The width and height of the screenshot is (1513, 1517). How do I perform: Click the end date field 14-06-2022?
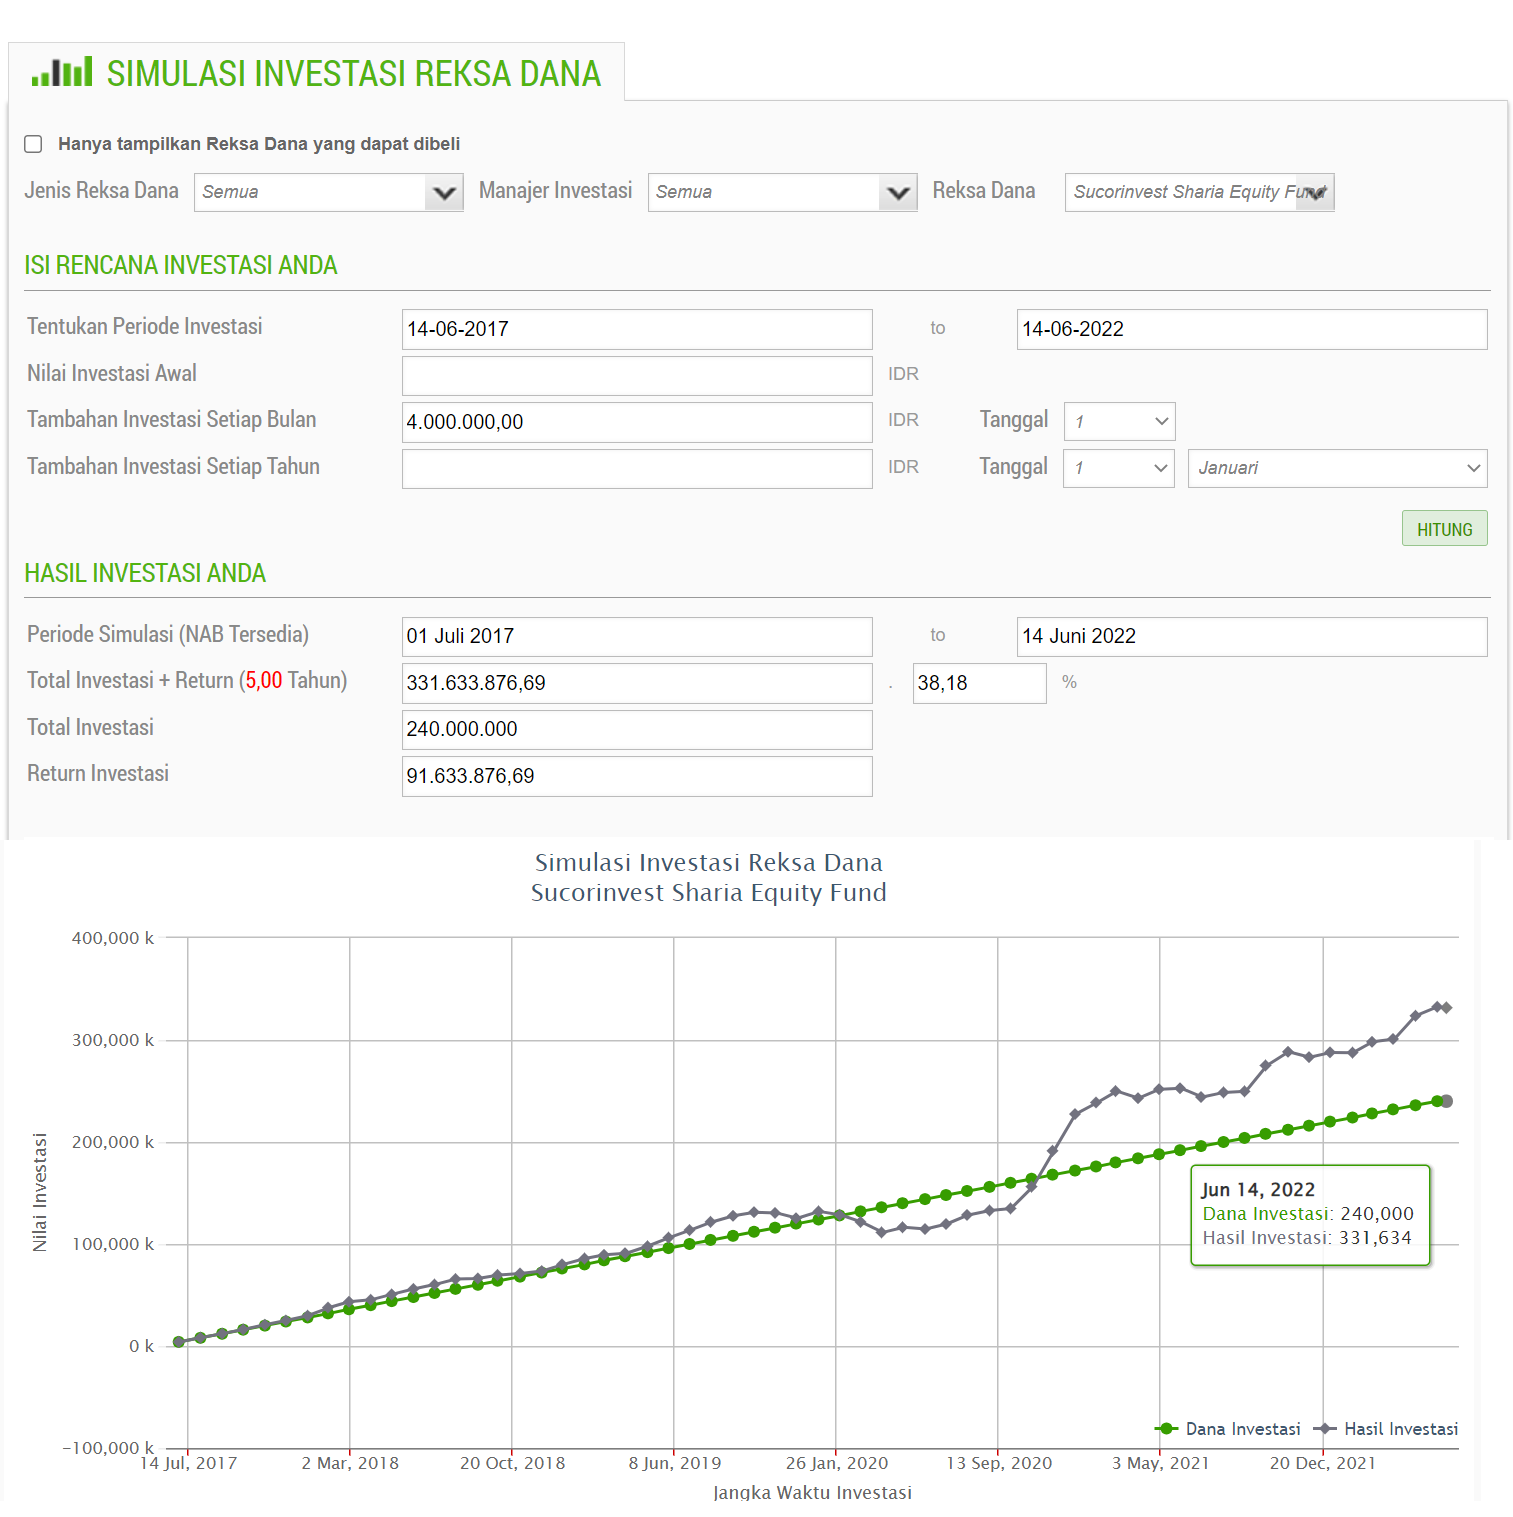[x=1252, y=329]
